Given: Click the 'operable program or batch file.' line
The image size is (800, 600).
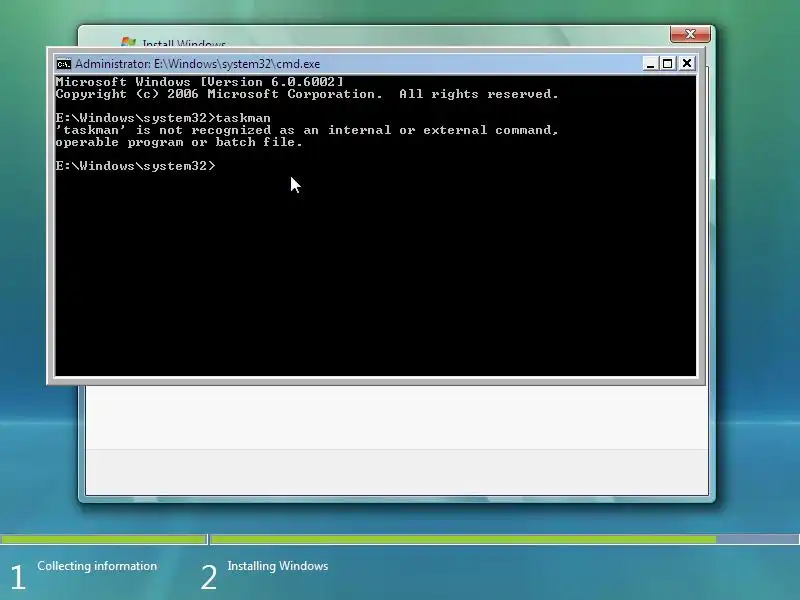Looking at the screenshot, I should (x=179, y=142).
